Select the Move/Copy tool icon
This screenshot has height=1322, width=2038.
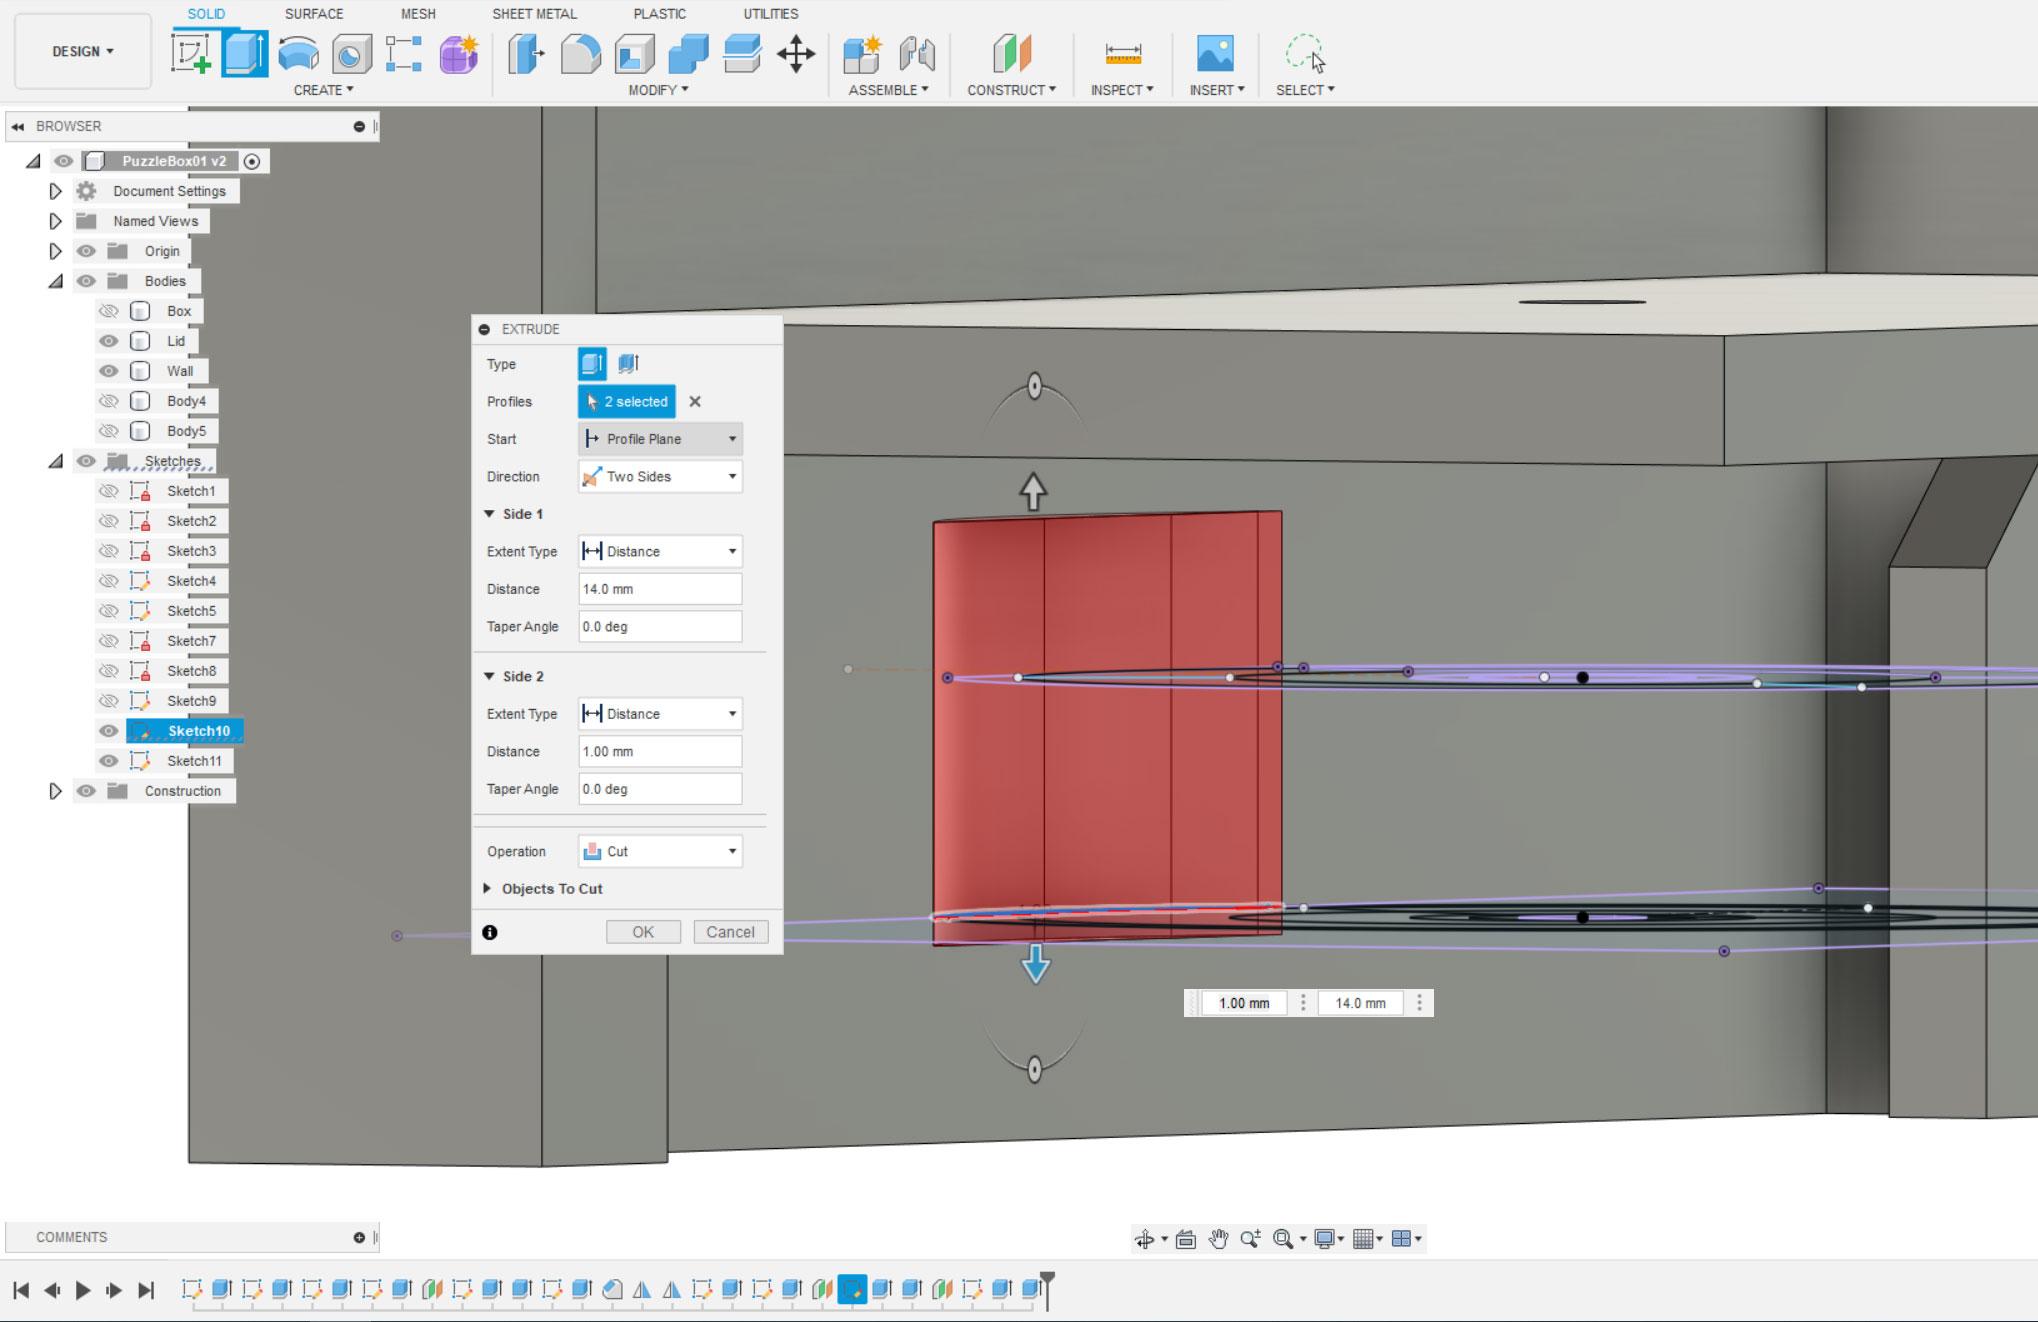click(x=798, y=53)
